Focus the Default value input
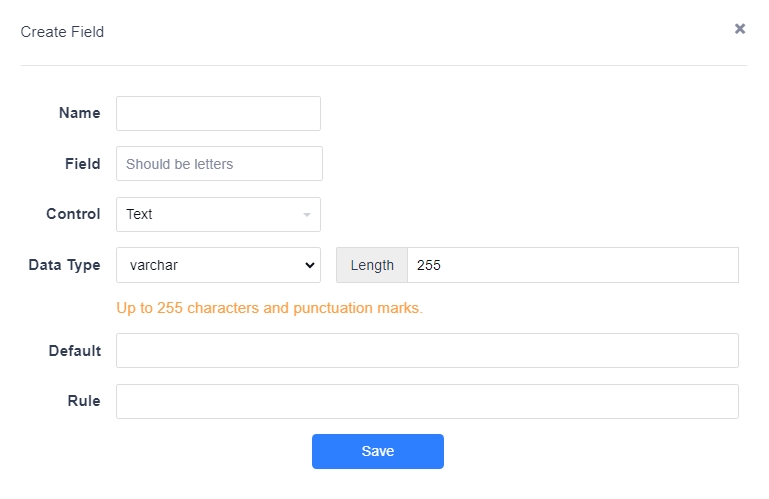 click(427, 350)
